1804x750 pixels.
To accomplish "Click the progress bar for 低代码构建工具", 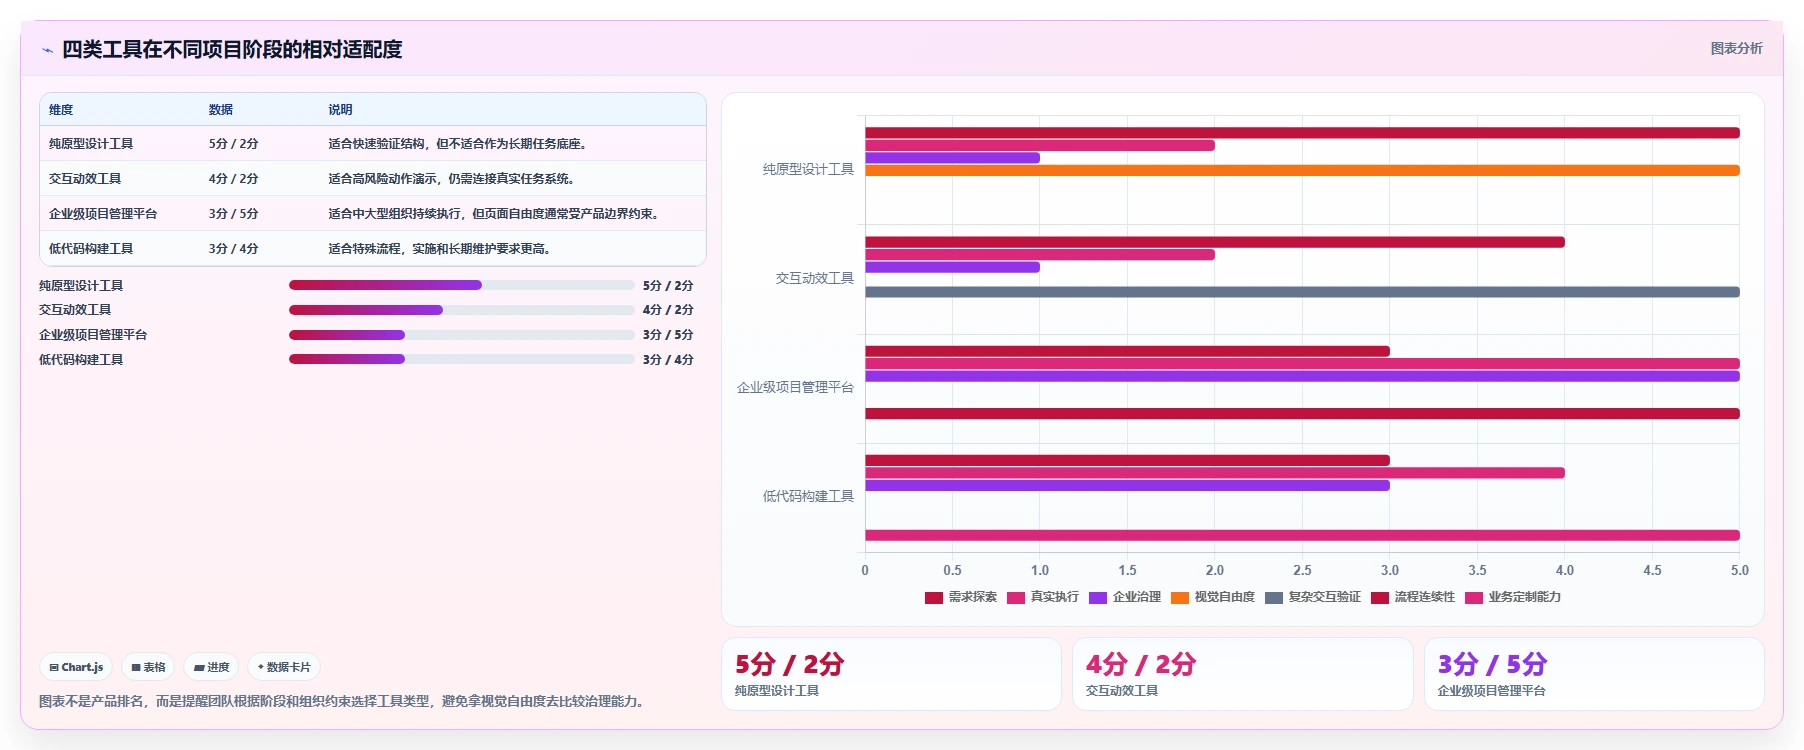I will (x=462, y=359).
